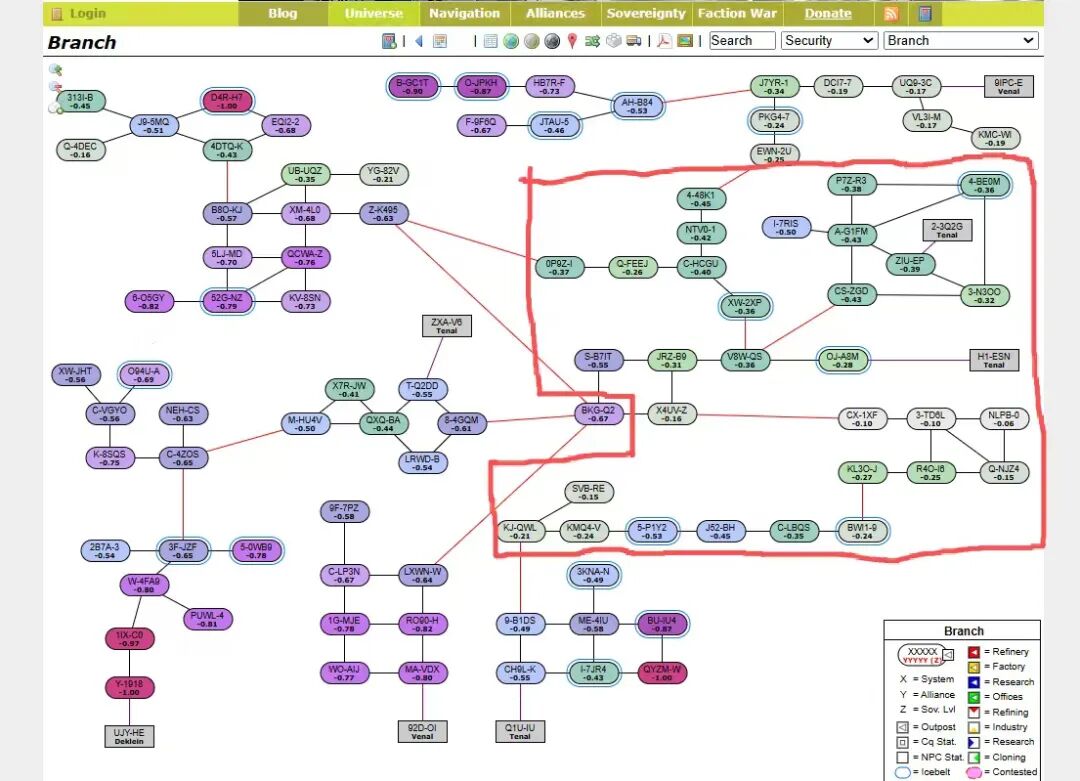
Task: Click the blue back arrow icon
Action: pyautogui.click(x=418, y=41)
